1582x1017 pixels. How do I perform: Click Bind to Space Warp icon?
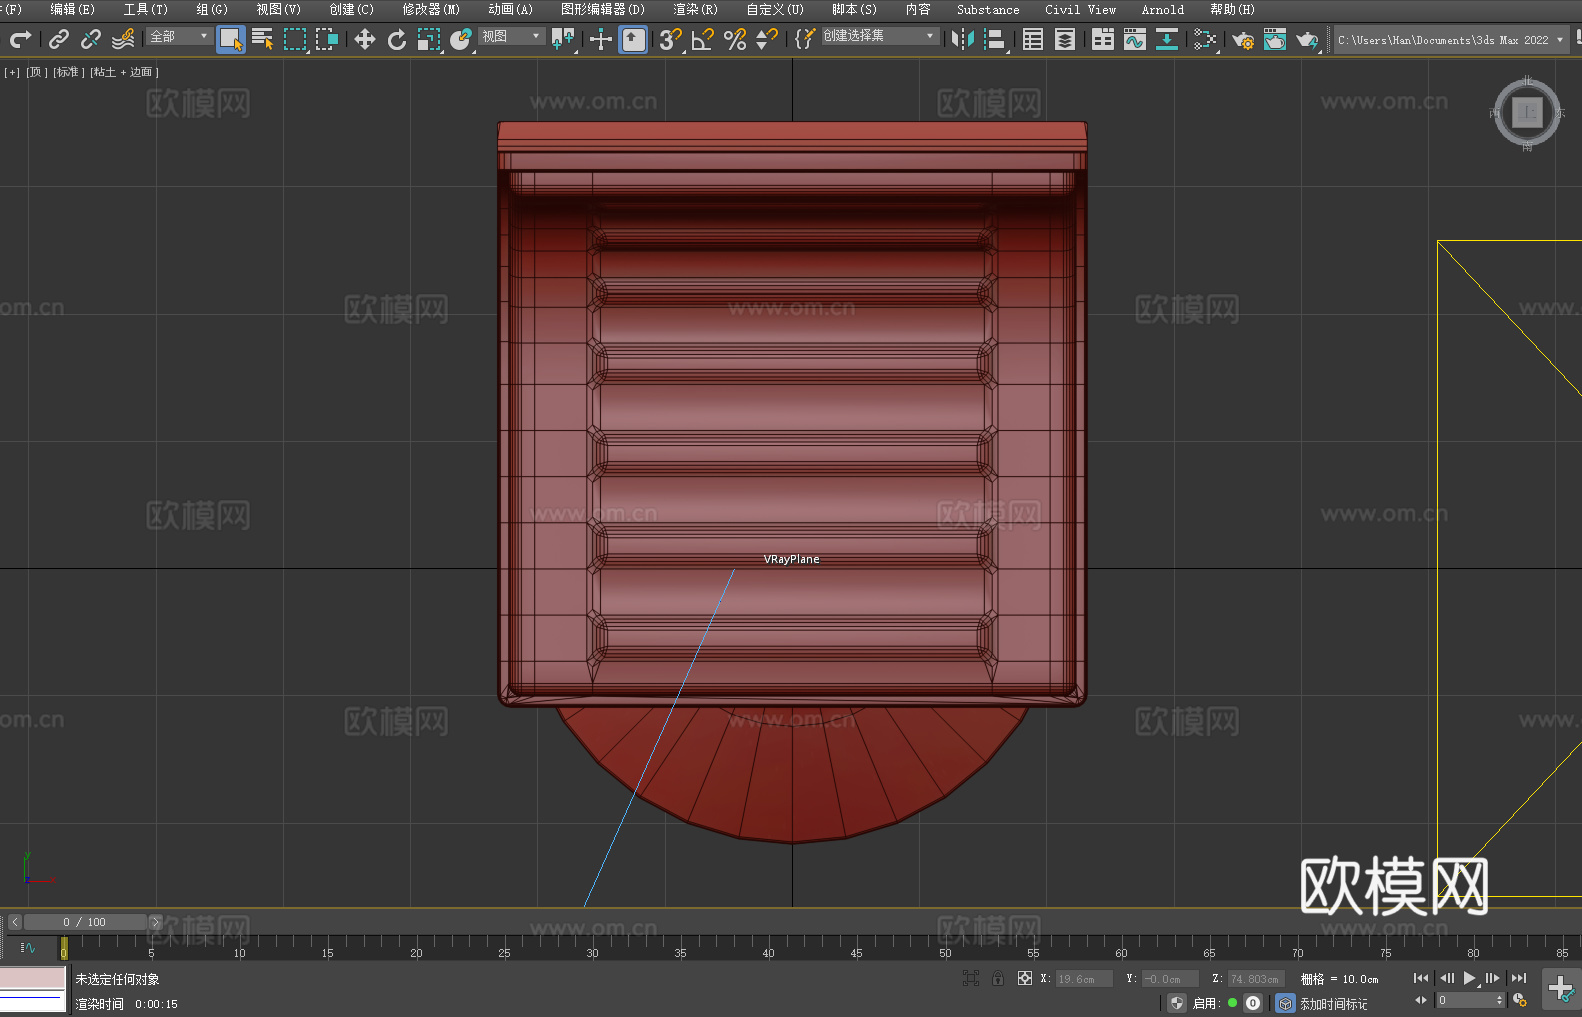tap(123, 39)
